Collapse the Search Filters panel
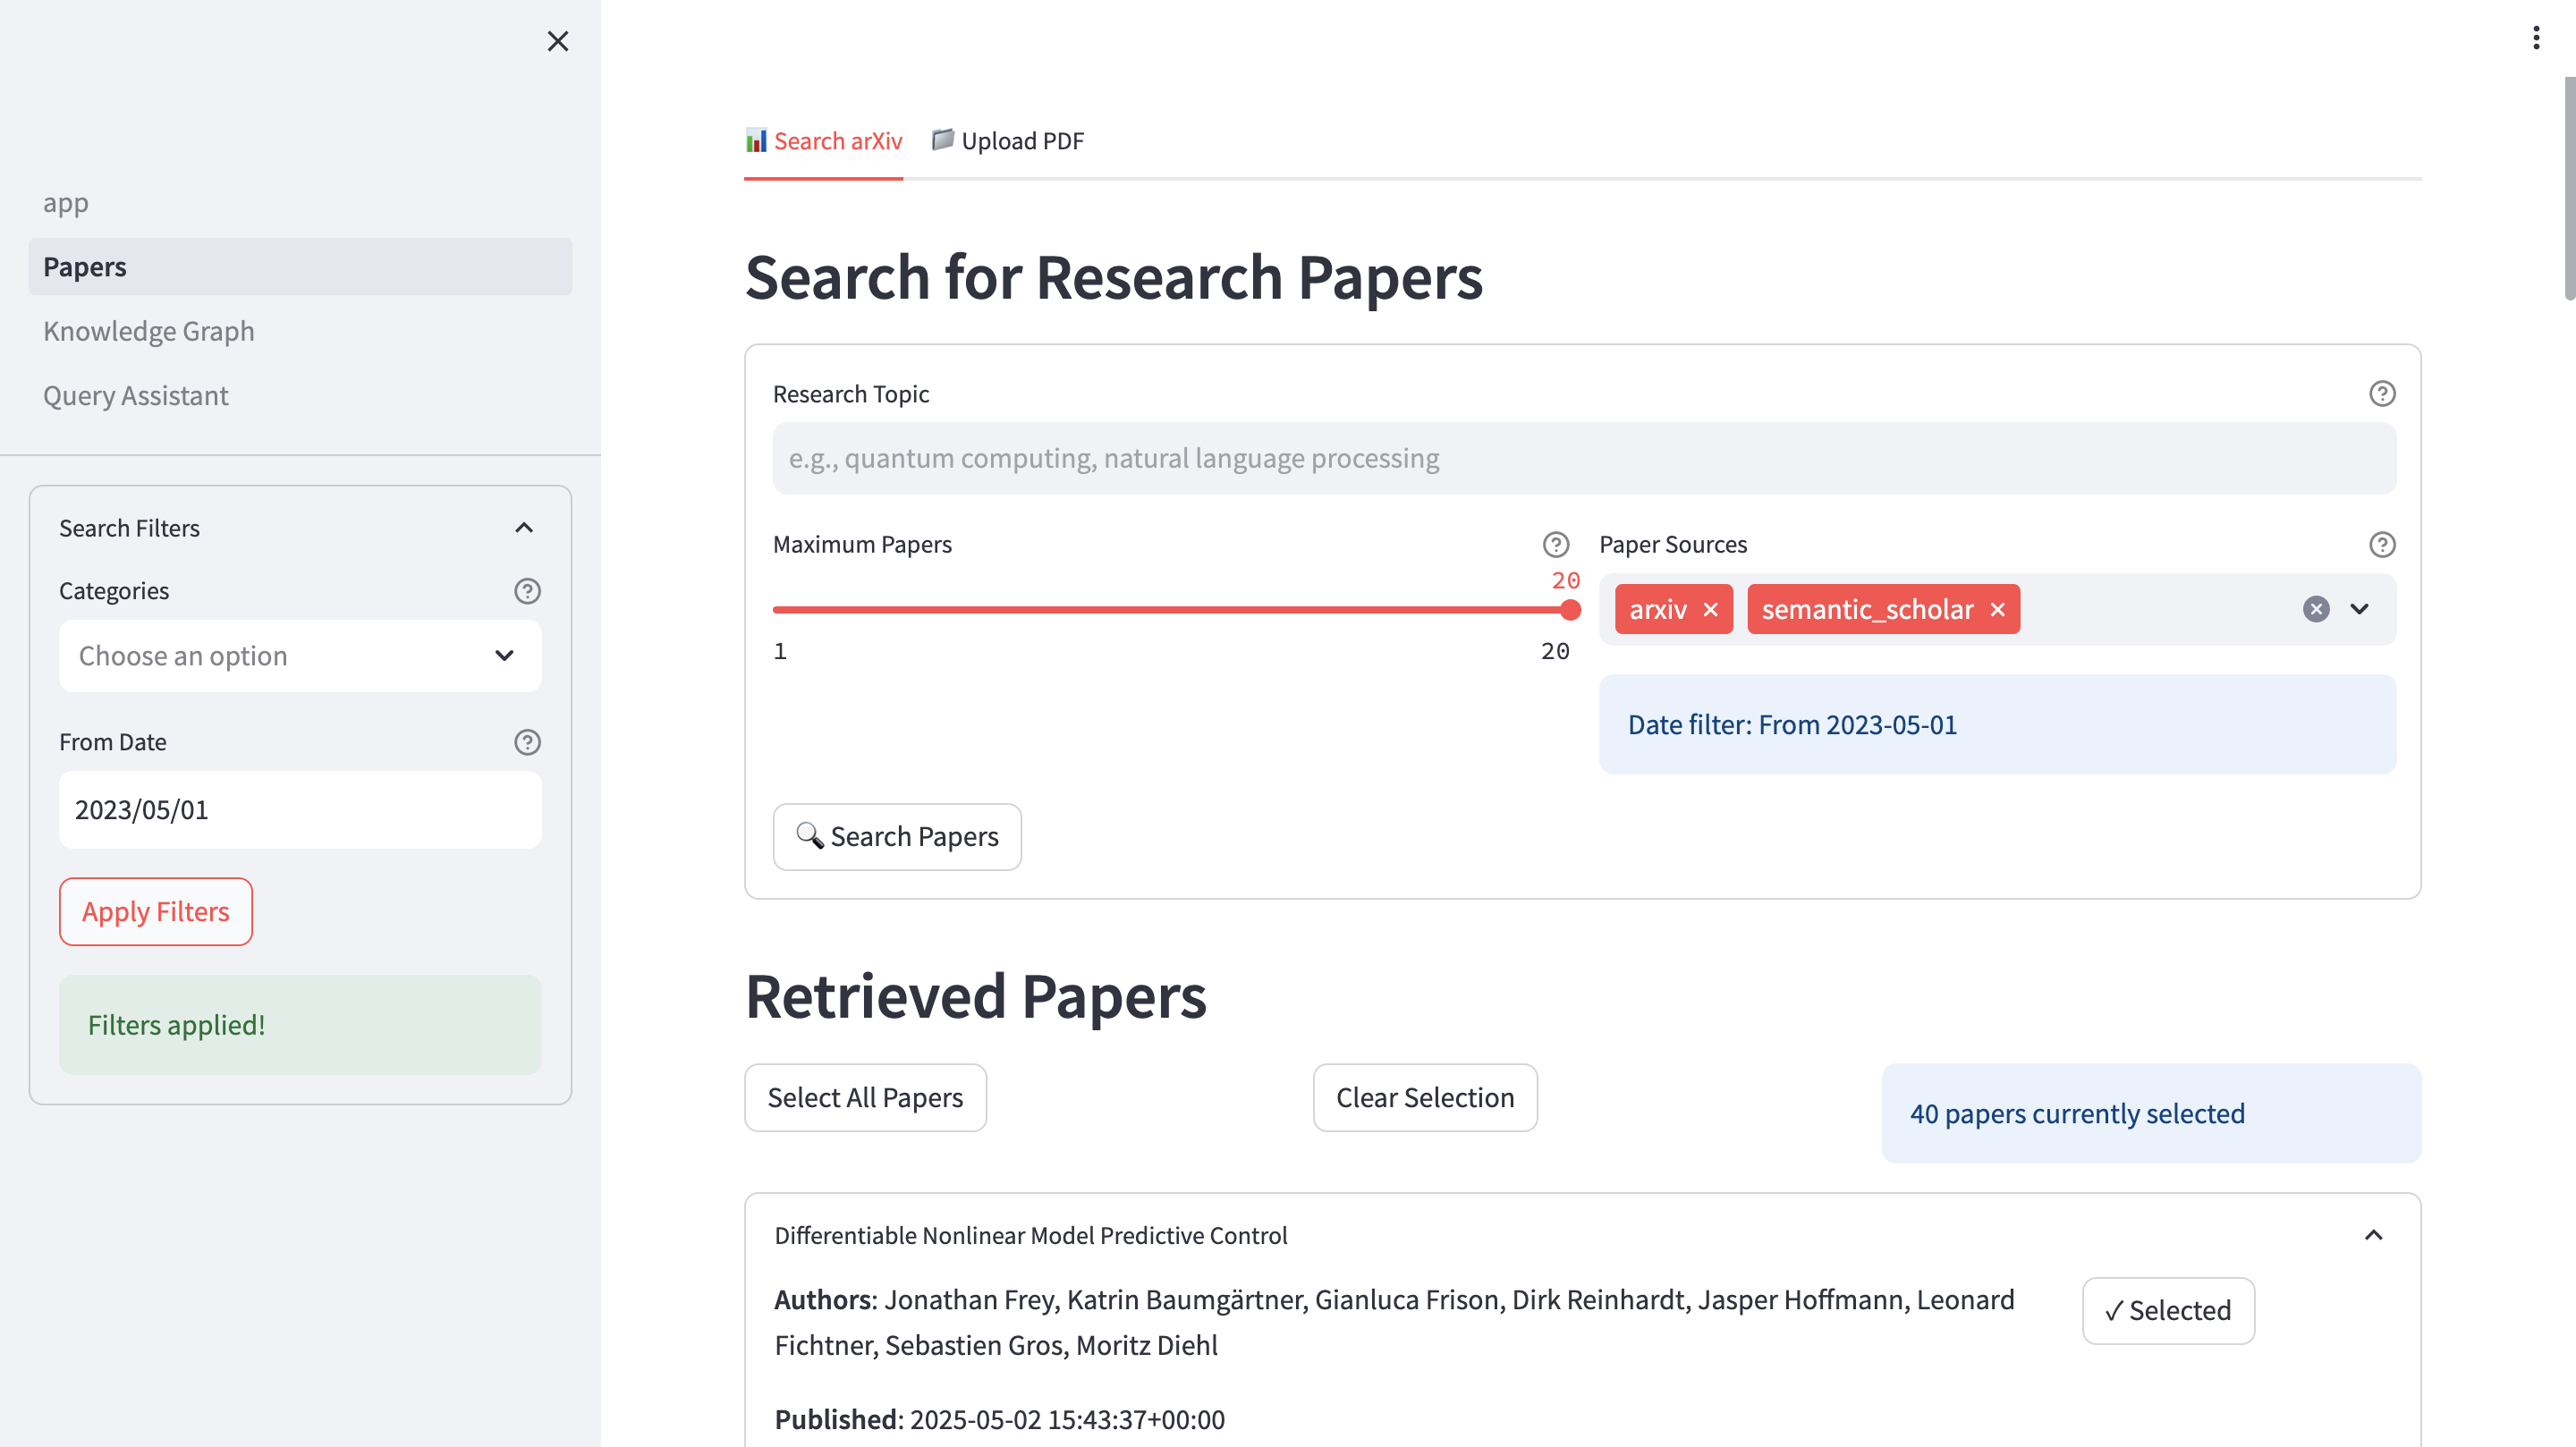Image resolution: width=2576 pixels, height=1447 pixels. pyautogui.click(x=524, y=528)
